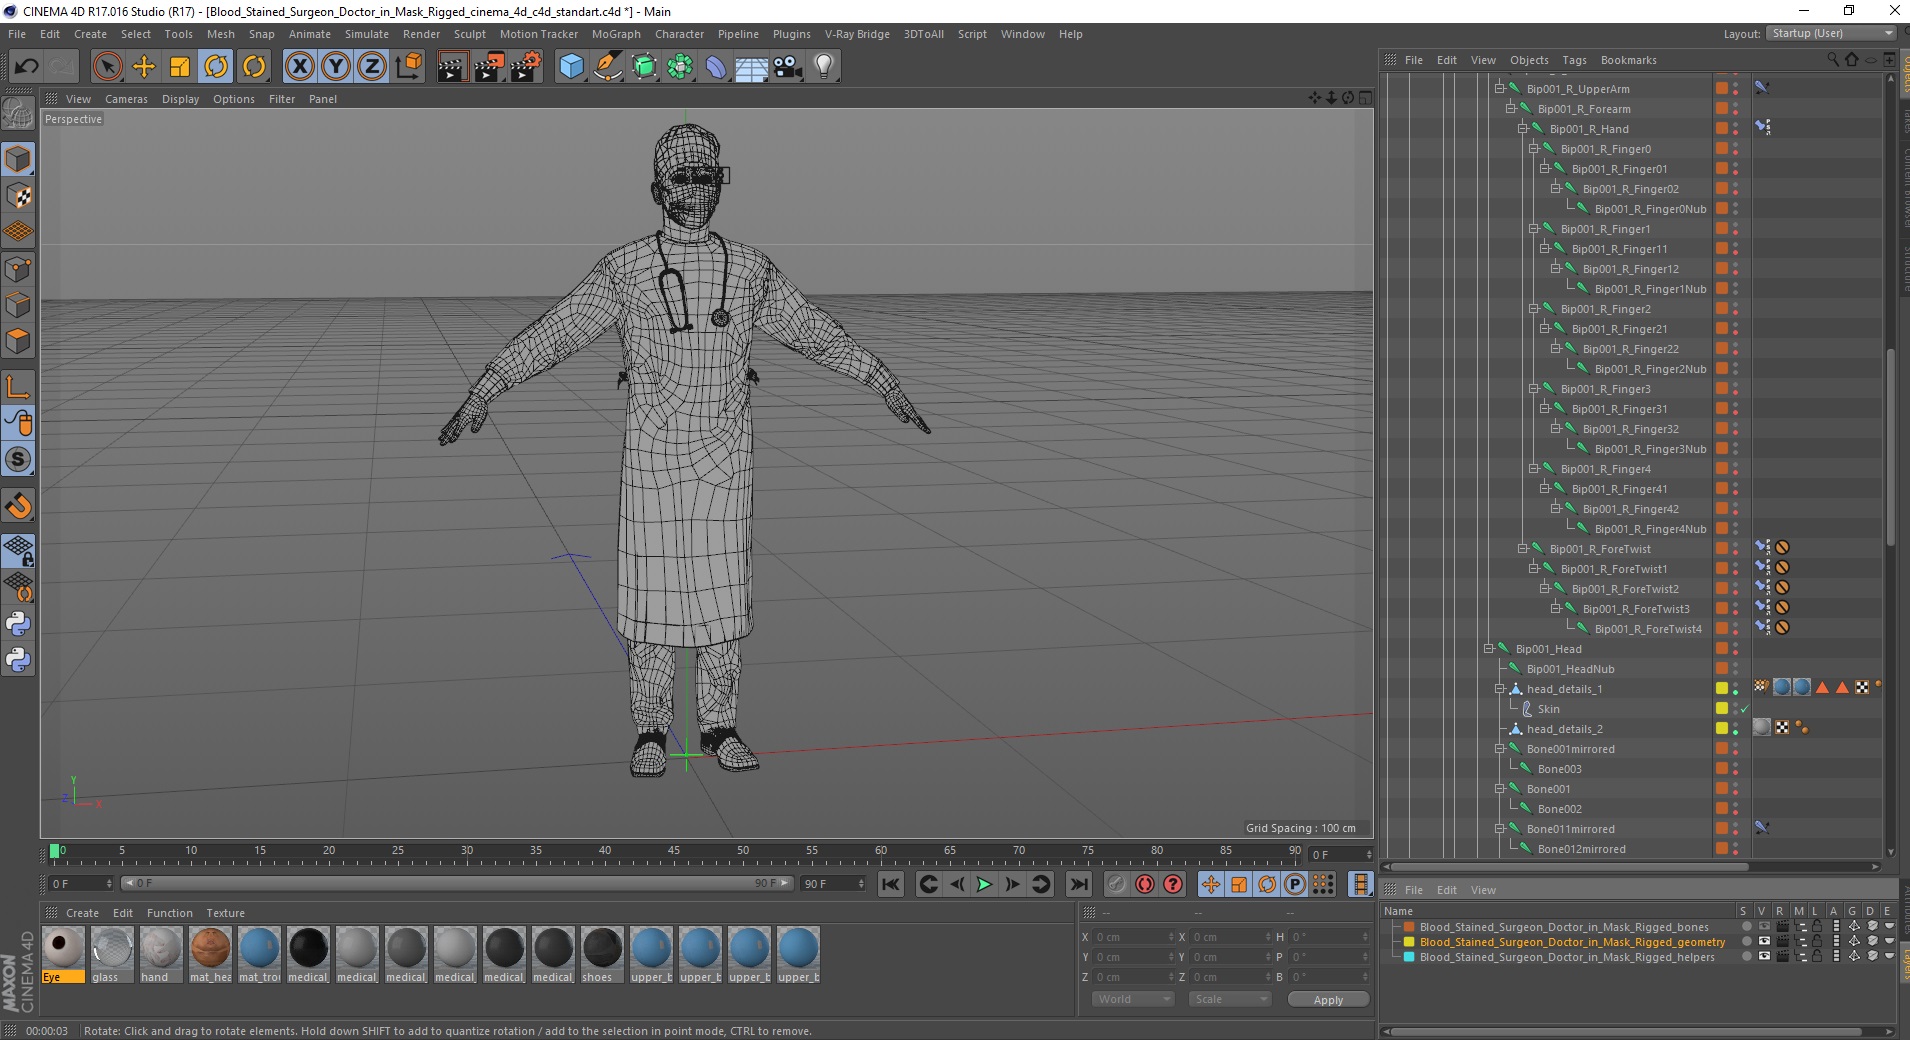1910x1040 pixels.
Task: Render the active view
Action: (x=452, y=67)
